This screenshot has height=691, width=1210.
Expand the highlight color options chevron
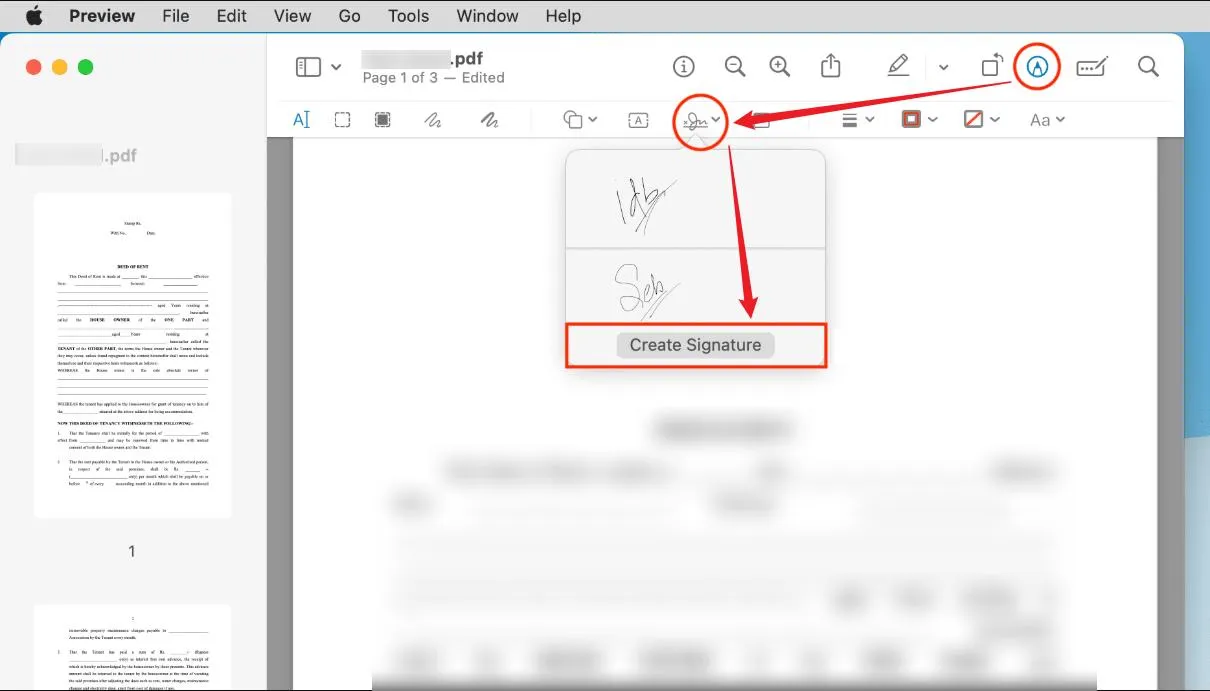pos(943,67)
